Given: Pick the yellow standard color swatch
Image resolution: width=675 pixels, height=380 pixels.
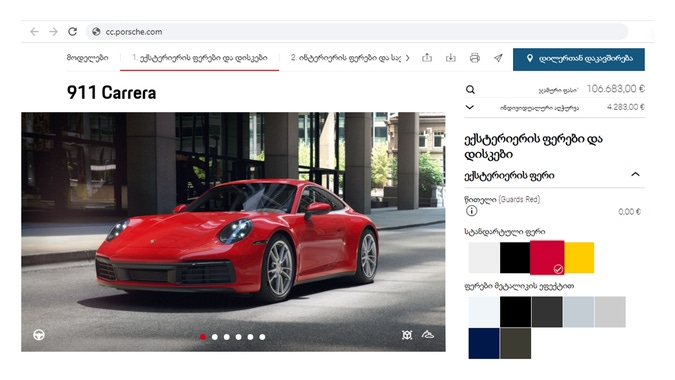Looking at the screenshot, I should 579,257.
